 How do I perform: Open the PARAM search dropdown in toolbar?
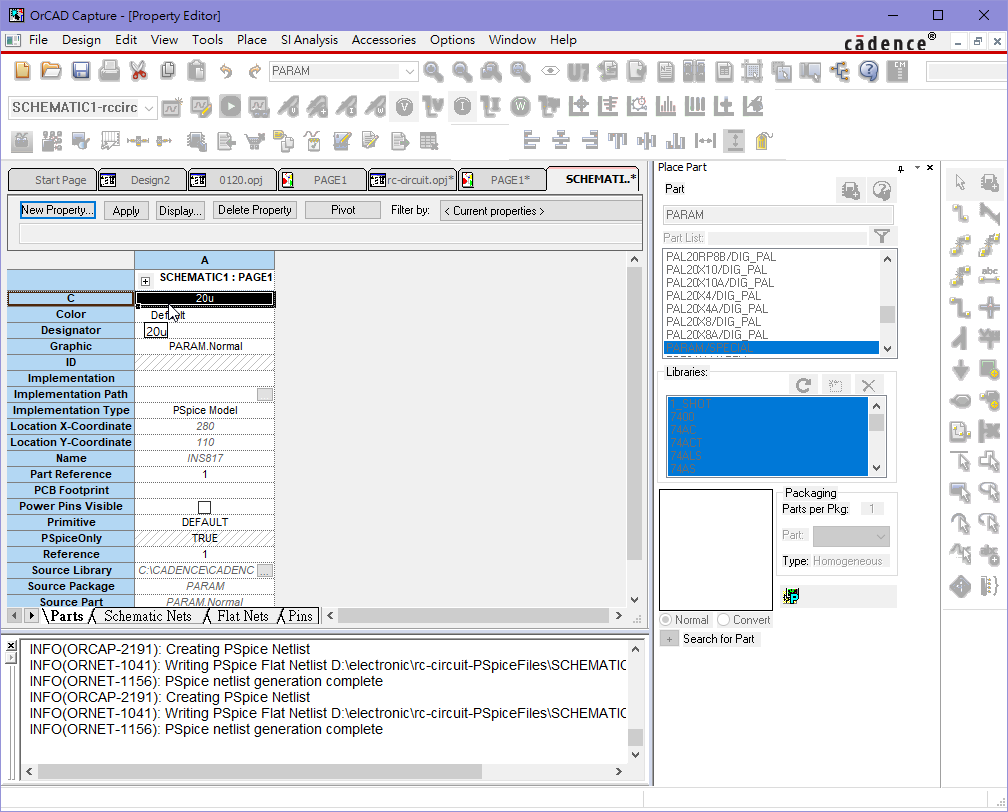click(x=410, y=71)
